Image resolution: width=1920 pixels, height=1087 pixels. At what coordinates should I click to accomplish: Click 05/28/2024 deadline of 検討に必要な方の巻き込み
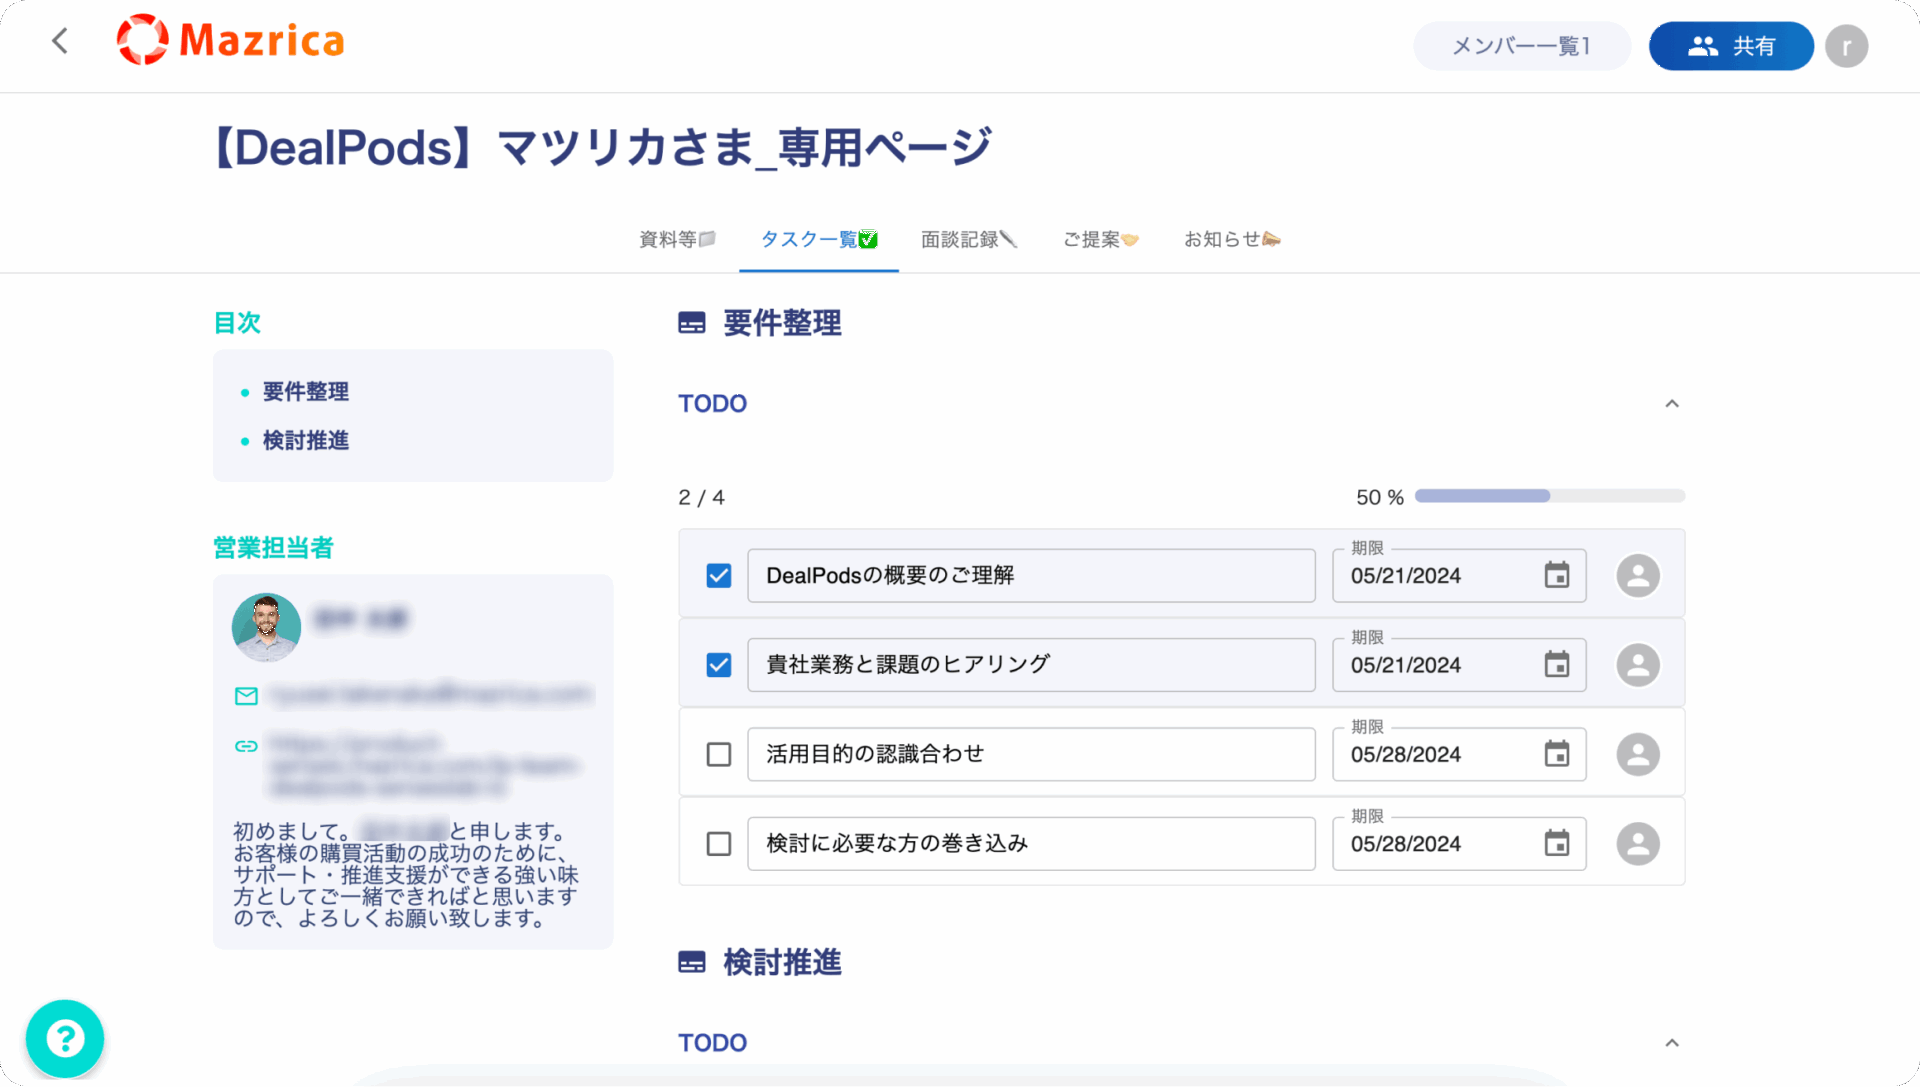(x=1406, y=844)
